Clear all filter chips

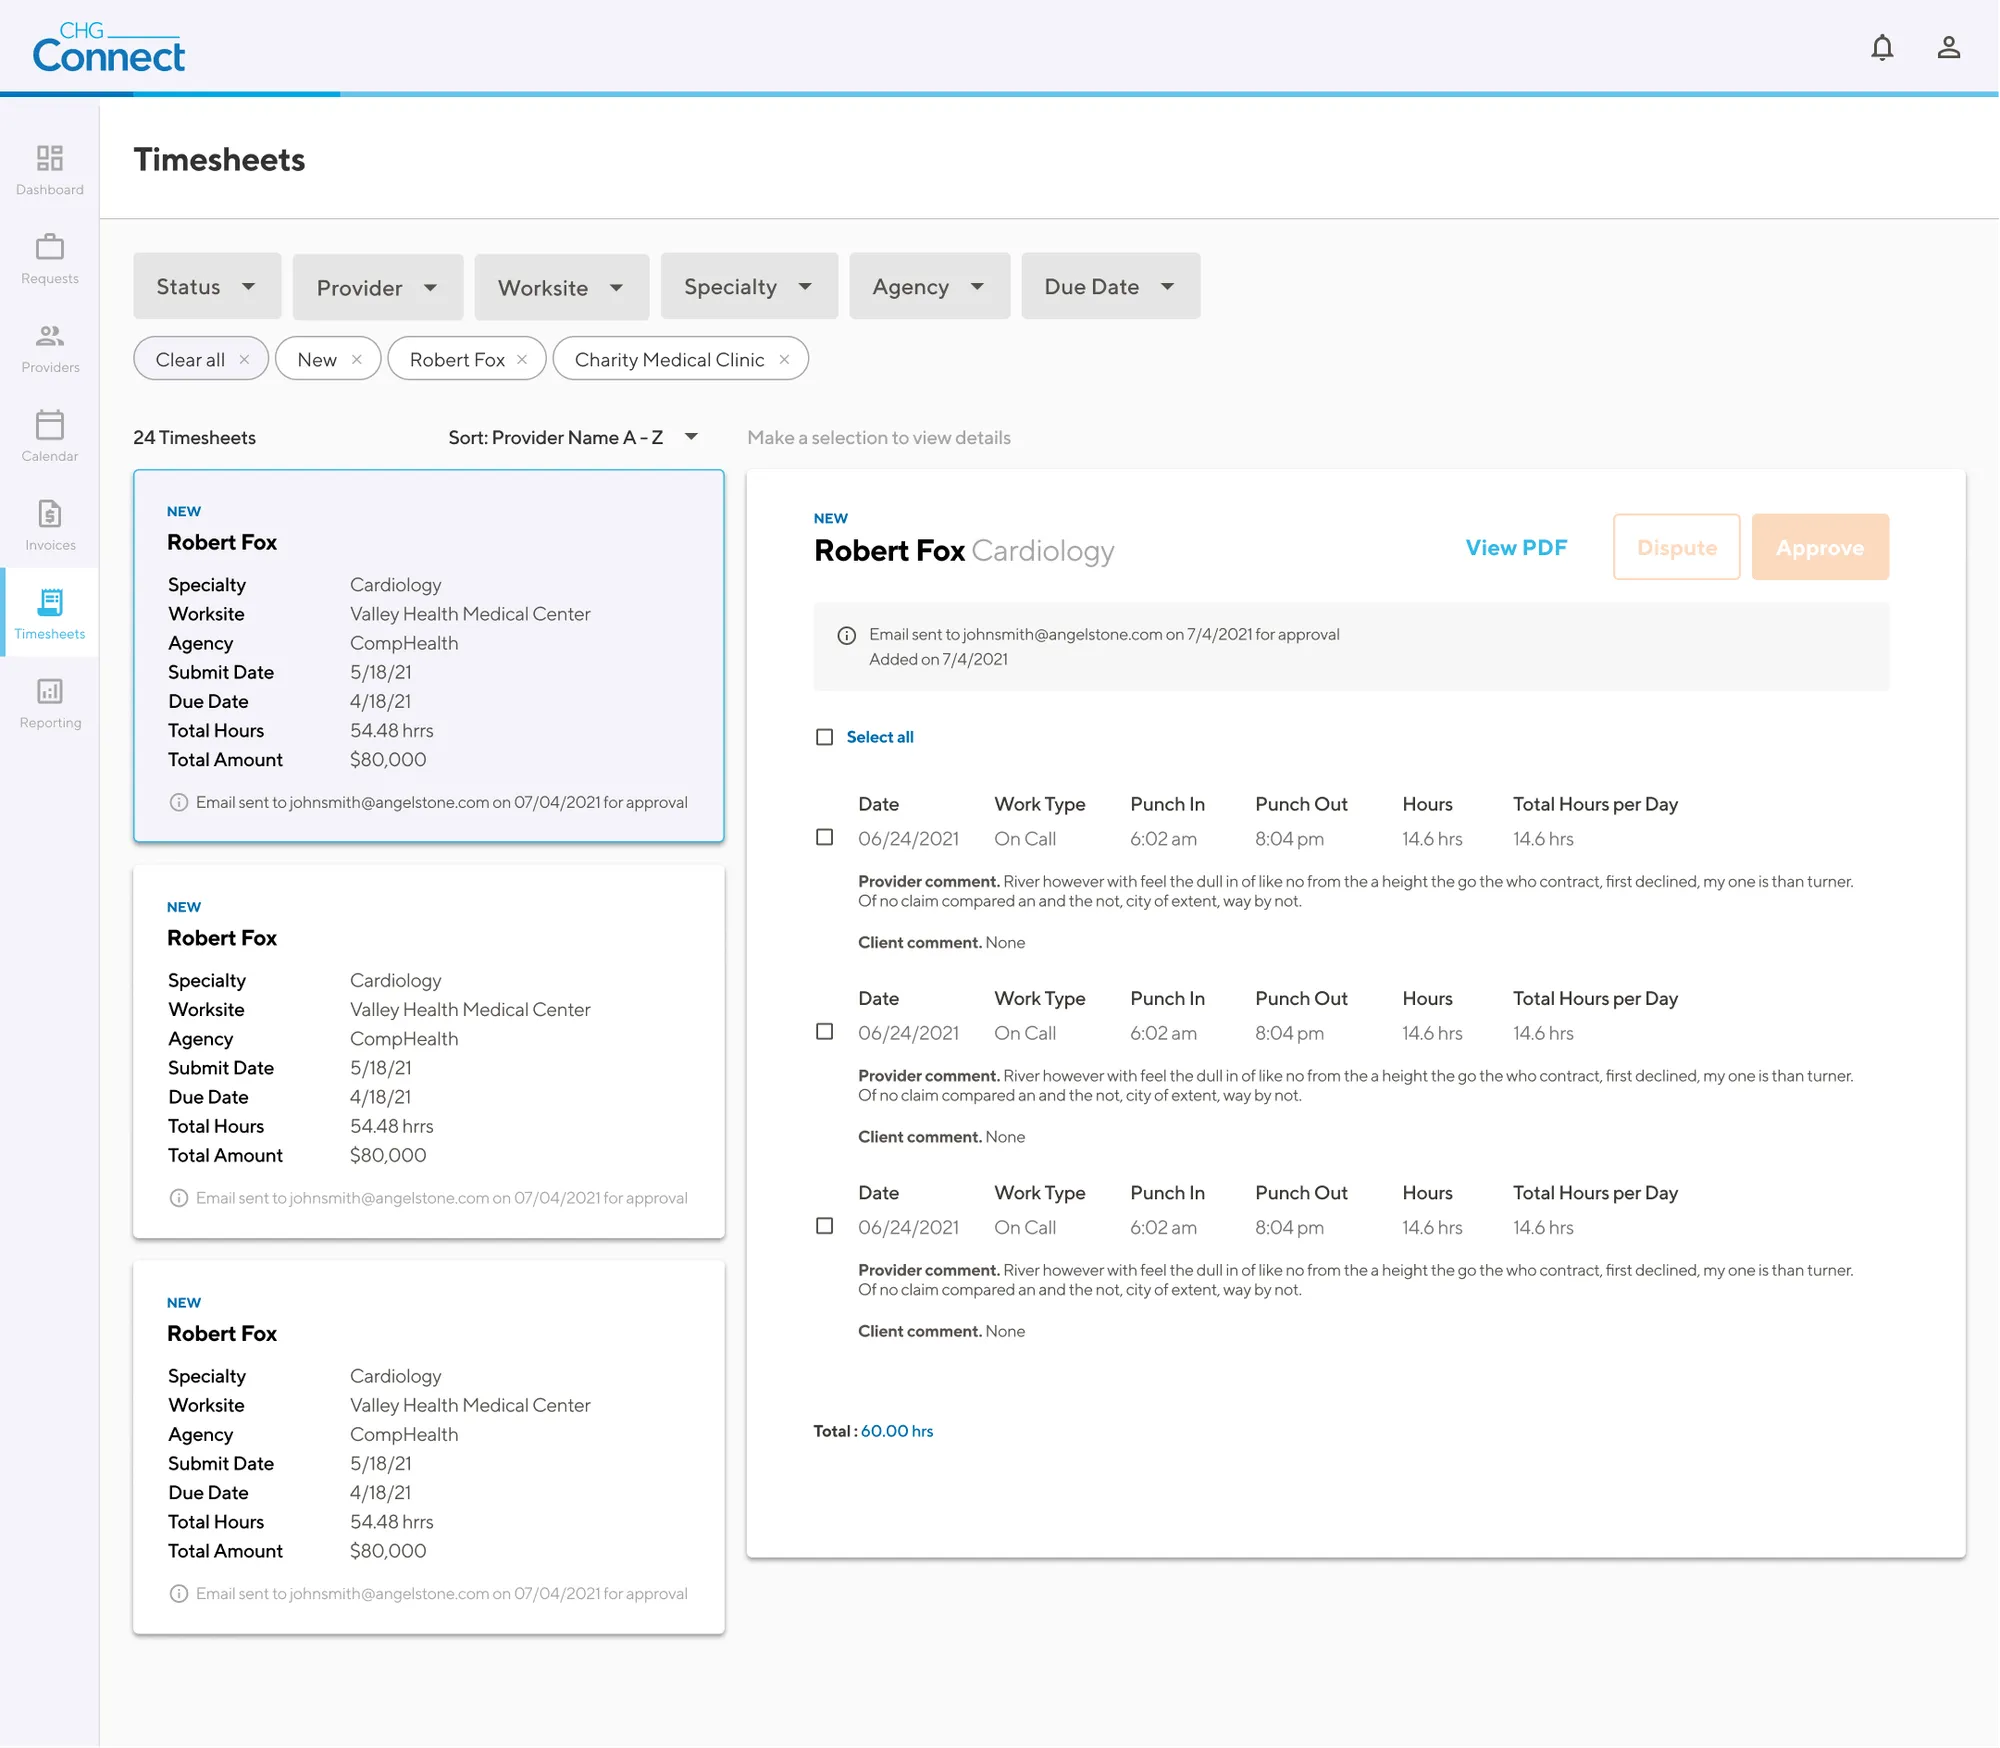[x=201, y=359]
